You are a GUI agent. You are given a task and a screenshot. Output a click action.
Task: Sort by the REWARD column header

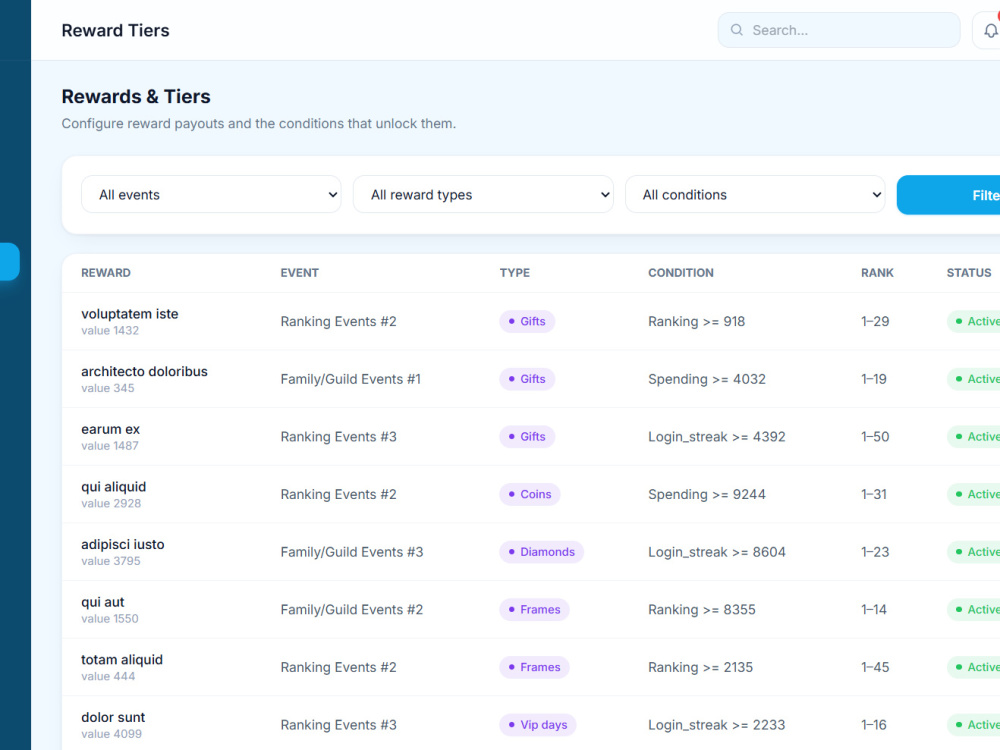pos(106,273)
